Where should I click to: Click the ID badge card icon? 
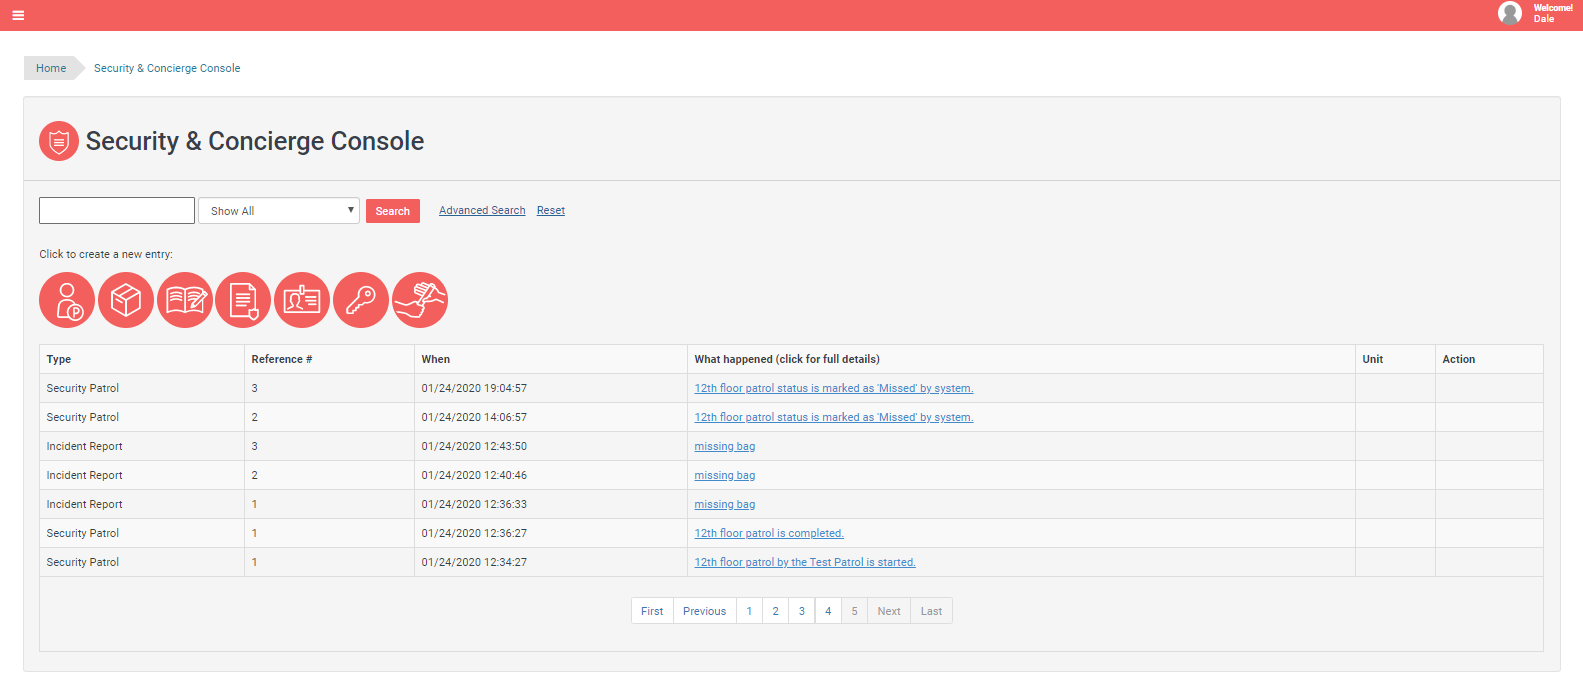pyautogui.click(x=302, y=300)
